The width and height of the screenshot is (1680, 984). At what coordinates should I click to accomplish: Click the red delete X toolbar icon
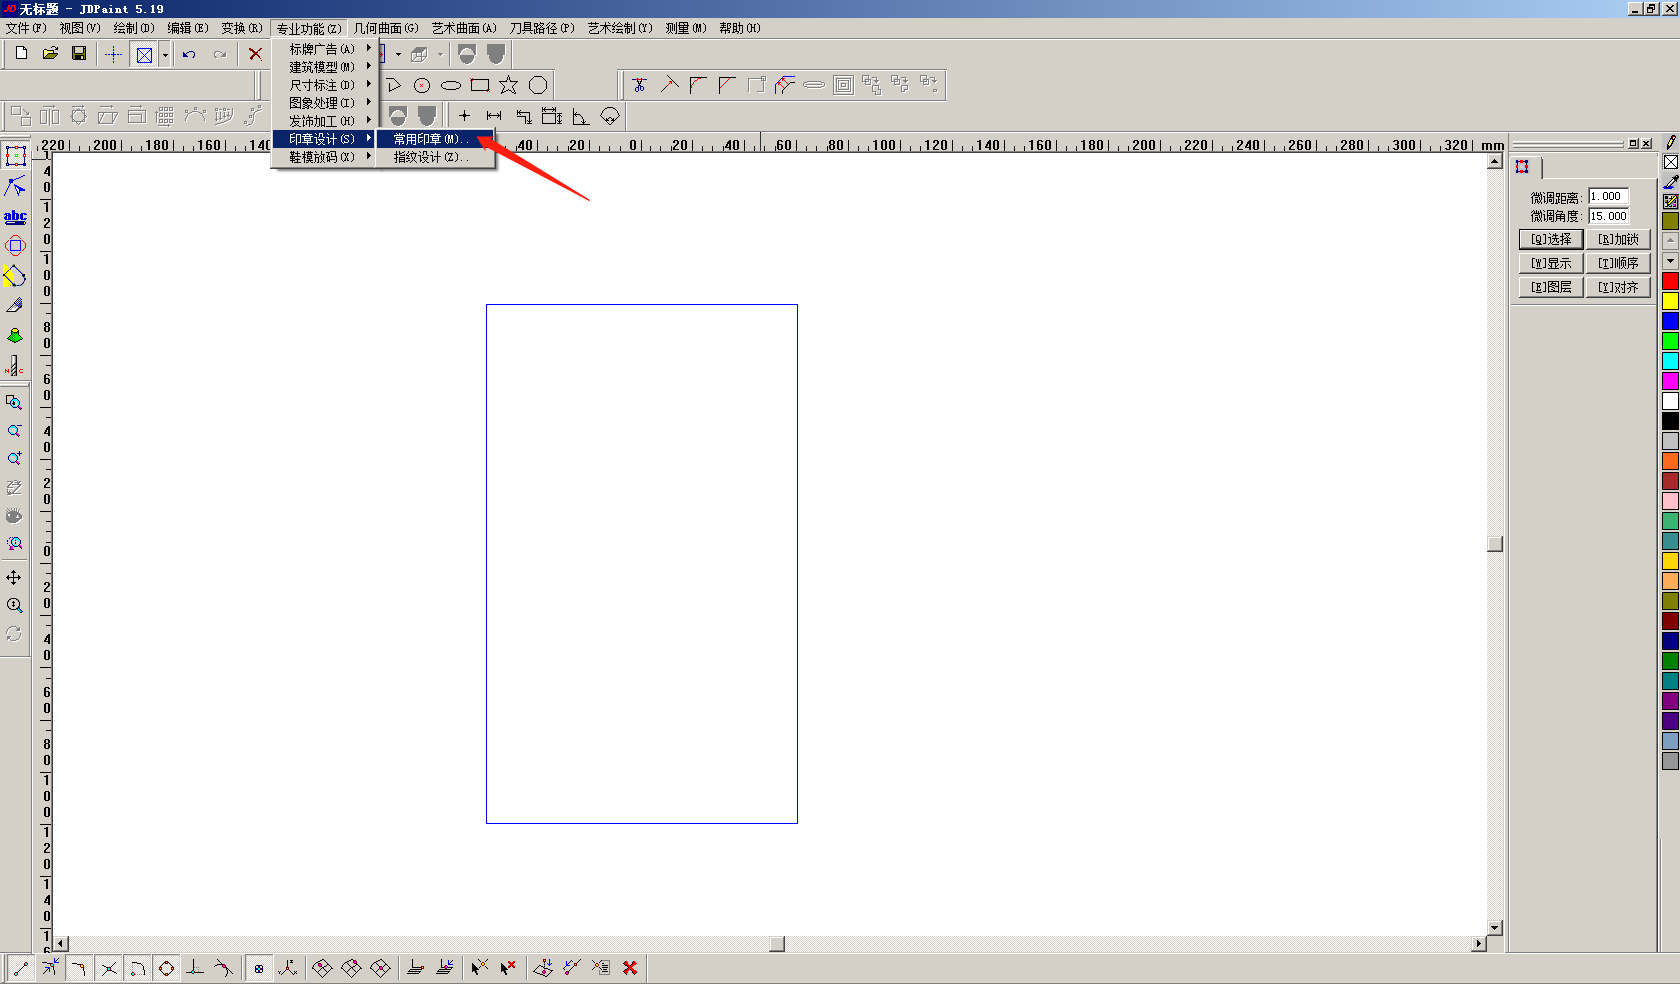pos(255,54)
